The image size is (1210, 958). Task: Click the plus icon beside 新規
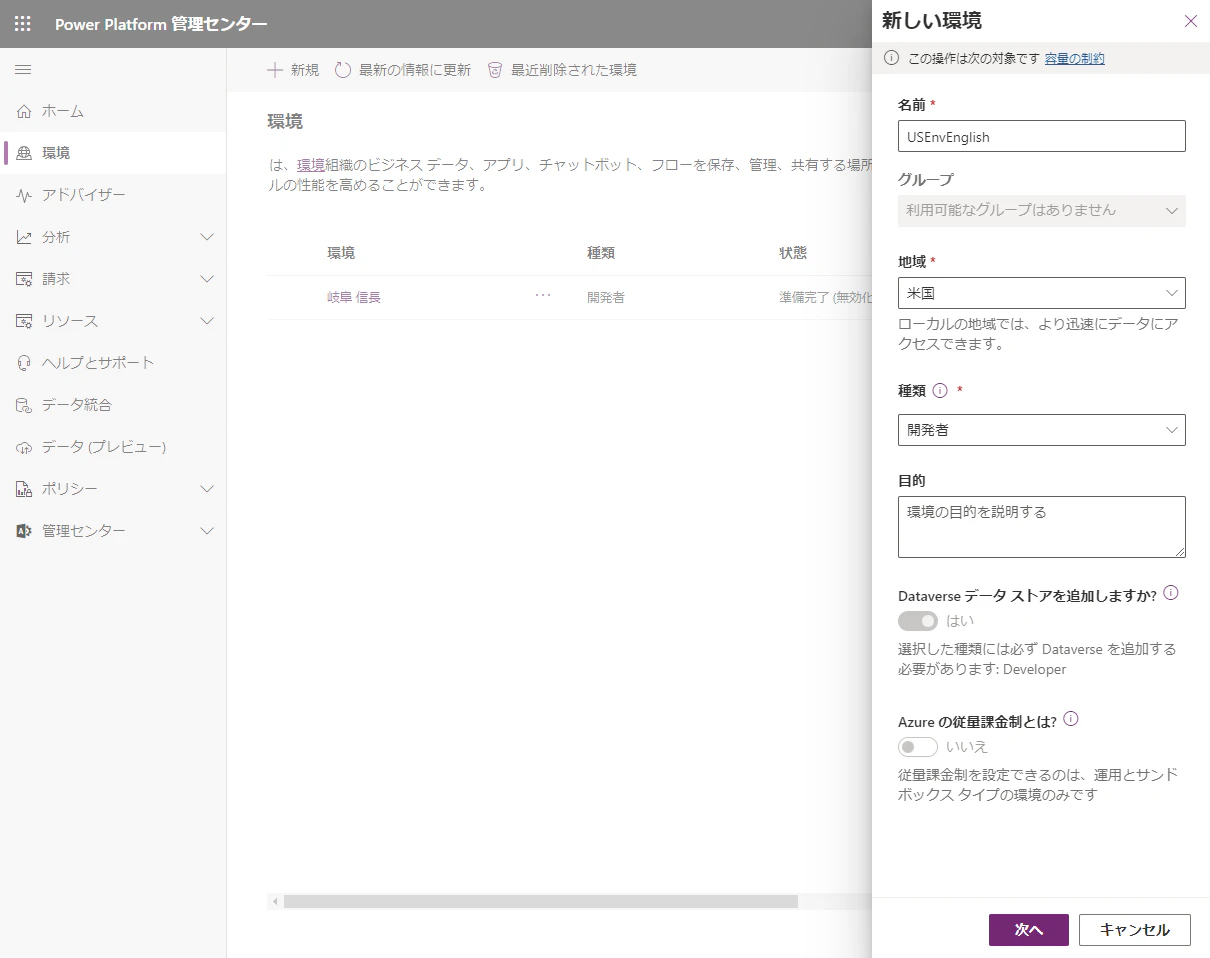(x=275, y=70)
